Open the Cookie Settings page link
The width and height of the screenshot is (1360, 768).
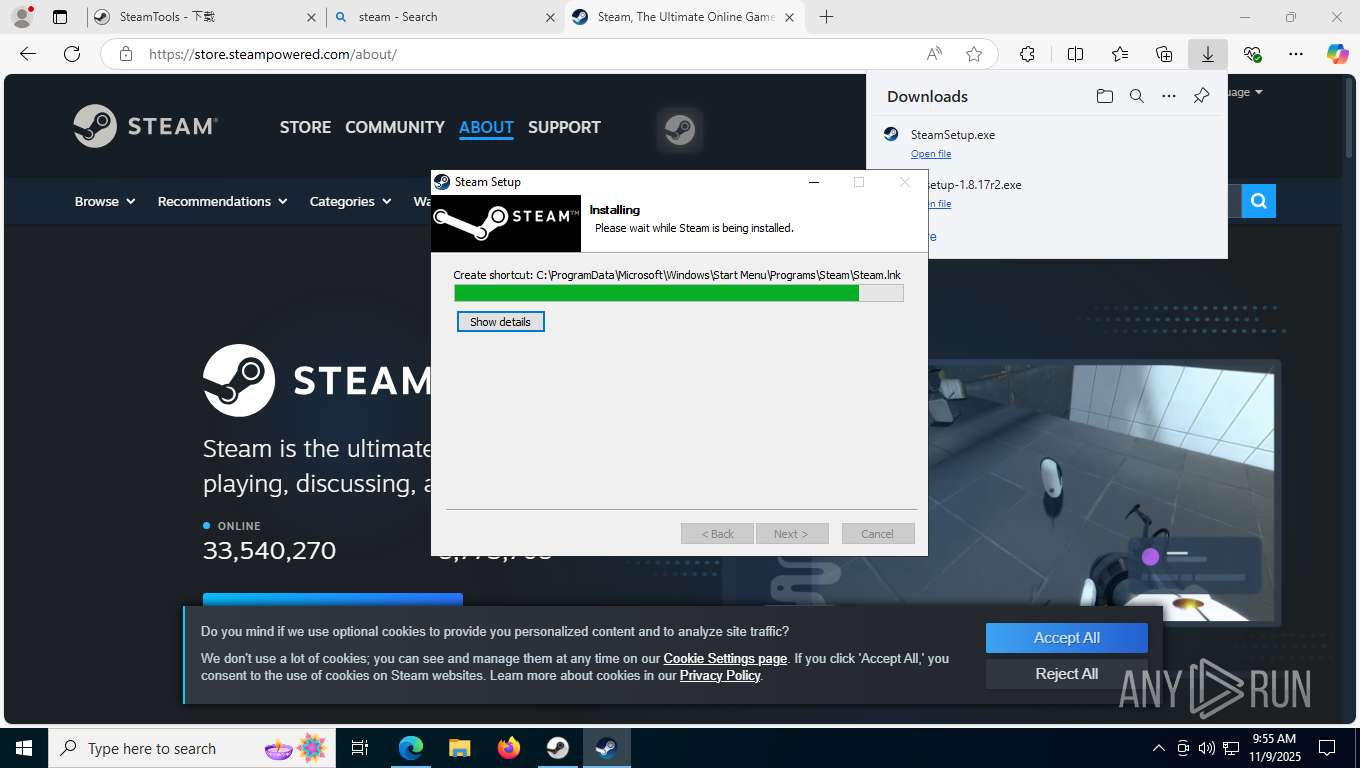(725, 658)
